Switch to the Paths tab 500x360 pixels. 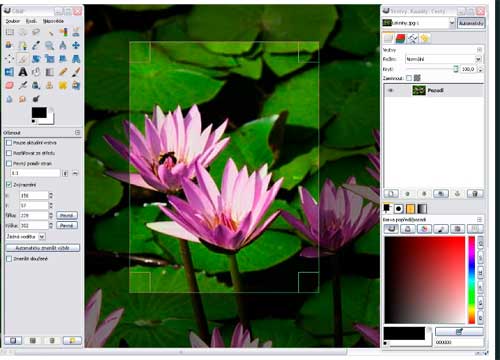[413, 39]
